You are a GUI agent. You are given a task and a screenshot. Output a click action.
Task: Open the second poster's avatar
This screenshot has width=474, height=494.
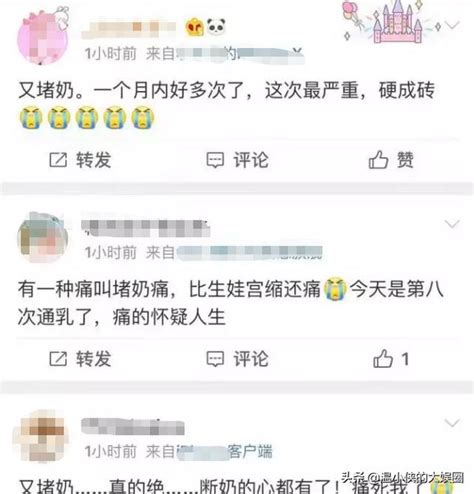(x=43, y=237)
